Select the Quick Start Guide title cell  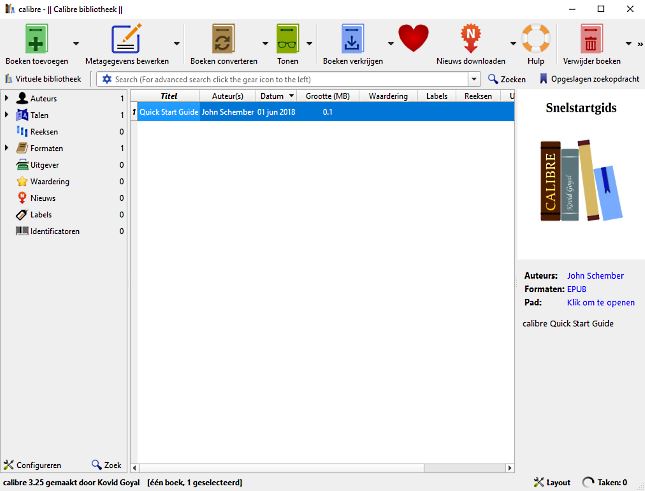[x=168, y=112]
